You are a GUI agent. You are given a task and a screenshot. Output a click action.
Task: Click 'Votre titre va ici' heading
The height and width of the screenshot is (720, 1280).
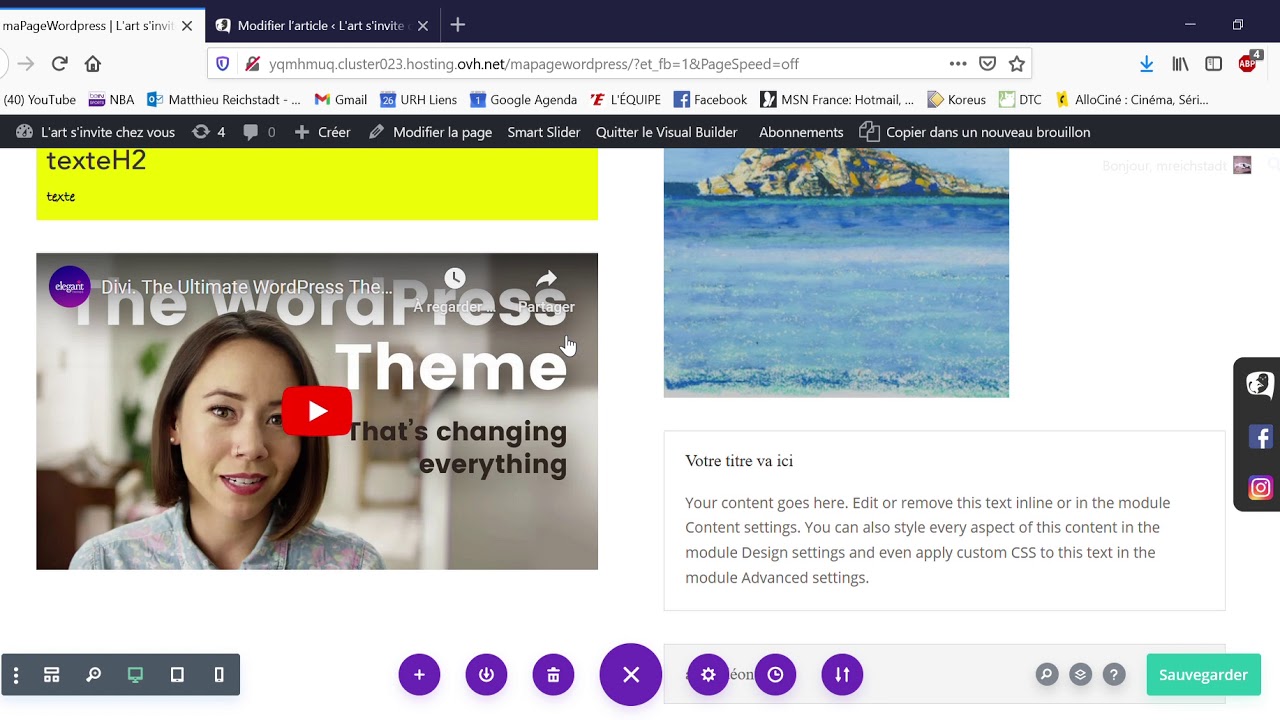(x=739, y=461)
